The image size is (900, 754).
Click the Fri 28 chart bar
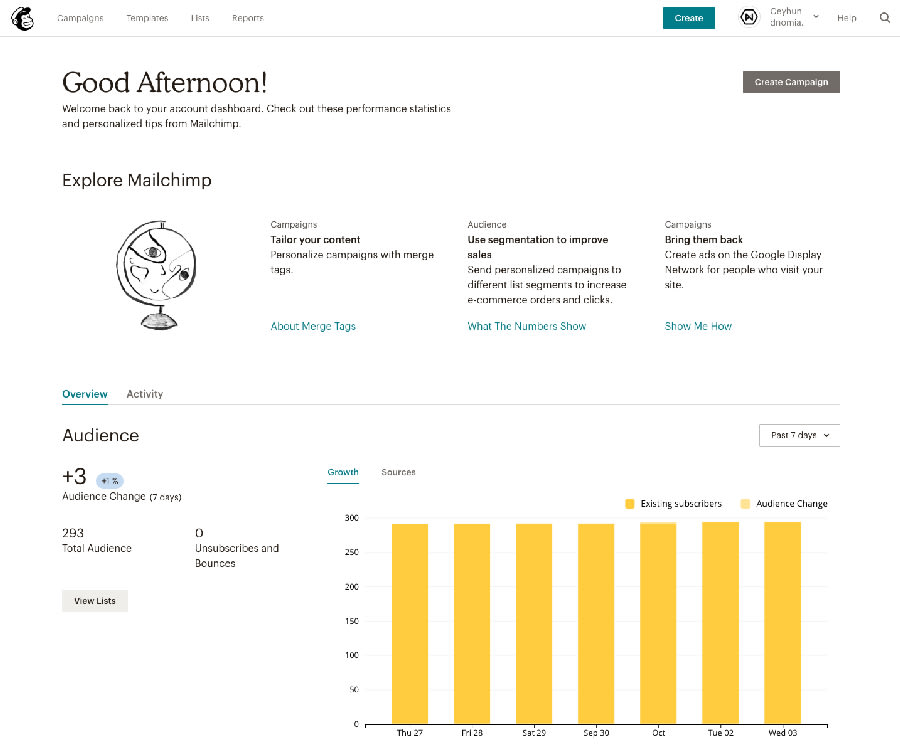coord(472,624)
